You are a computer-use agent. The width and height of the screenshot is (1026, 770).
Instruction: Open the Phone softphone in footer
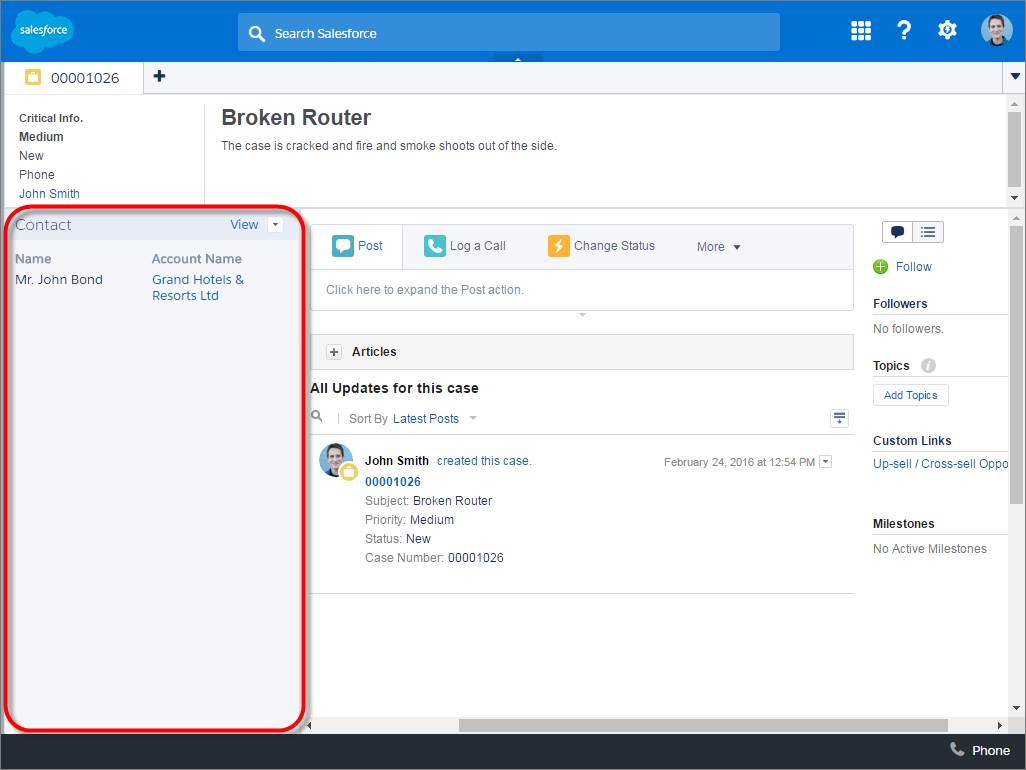point(980,750)
